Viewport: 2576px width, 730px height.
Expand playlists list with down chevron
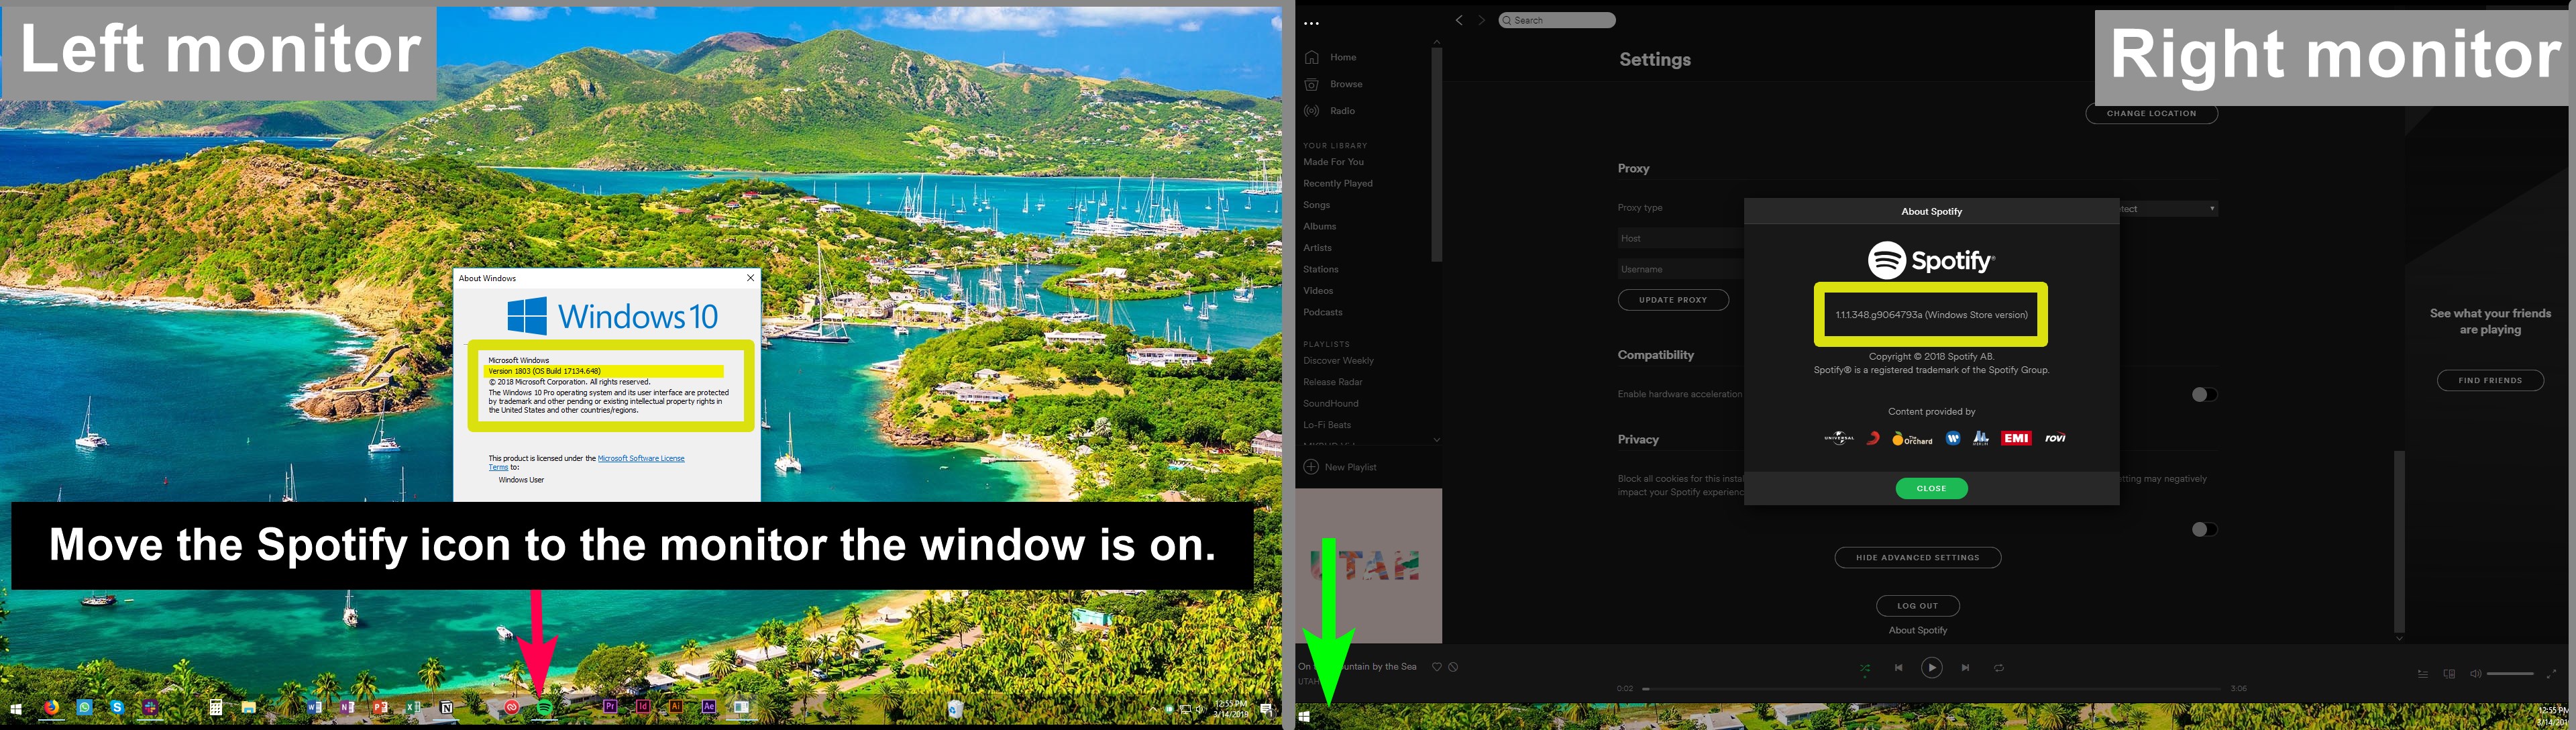(1437, 439)
